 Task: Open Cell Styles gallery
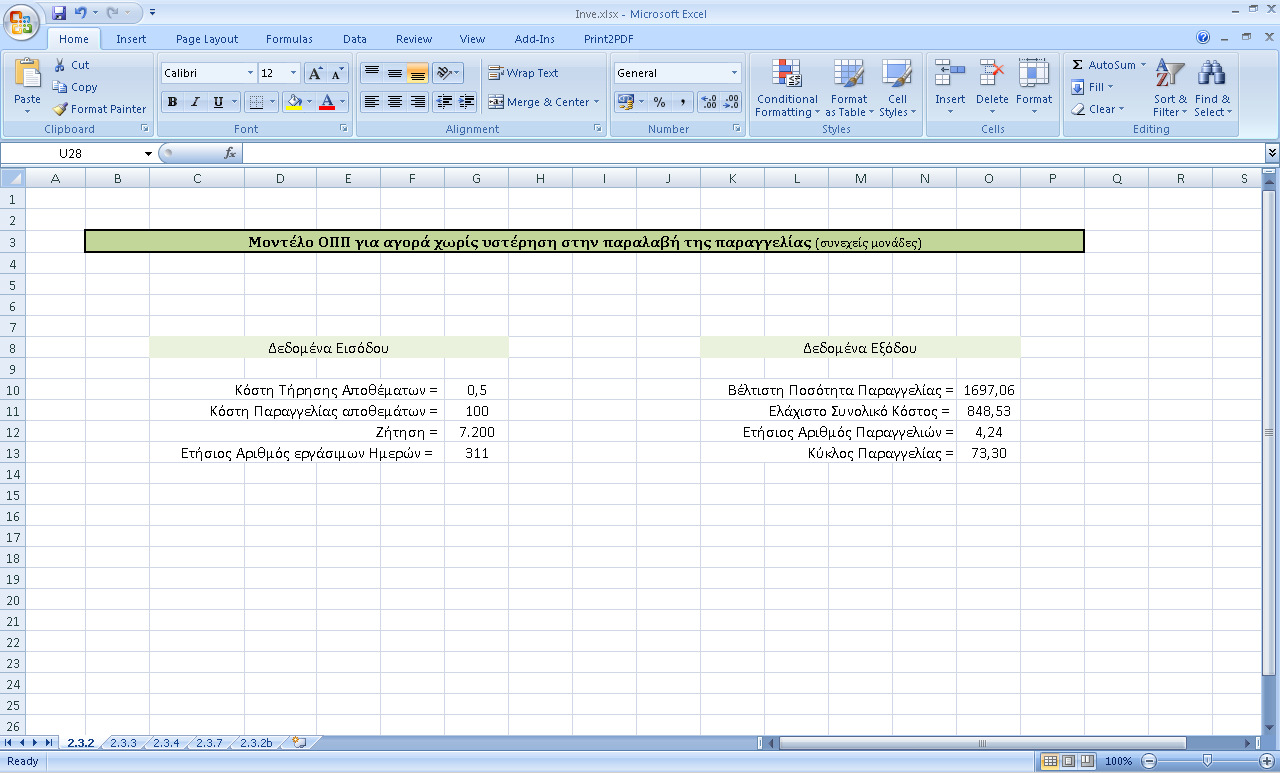(897, 88)
